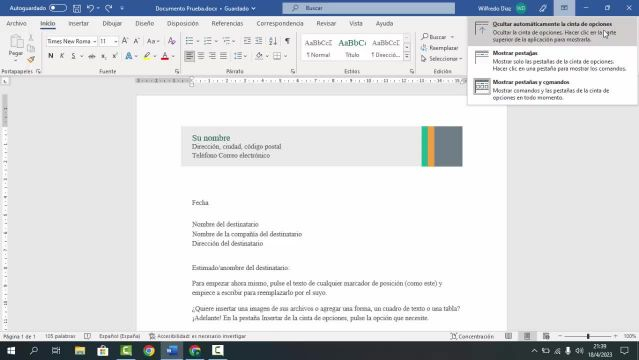Switch to the Referencias tab
This screenshot has height=360, width=639.
pyautogui.click(x=227, y=24)
